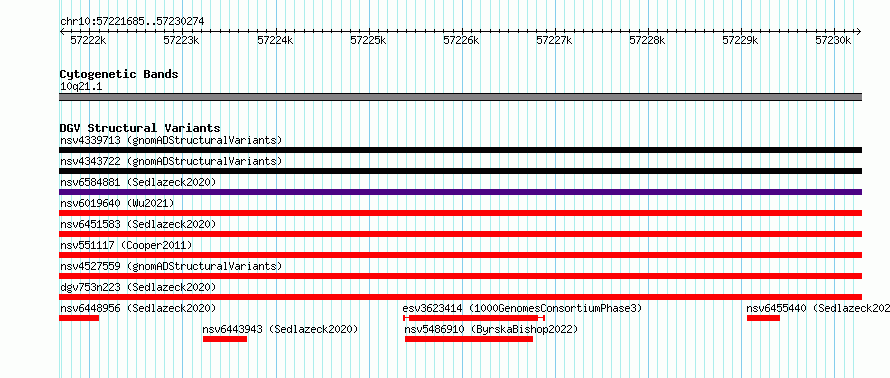
Task: Click the 57226k ruler tick label
Action: tap(461, 40)
